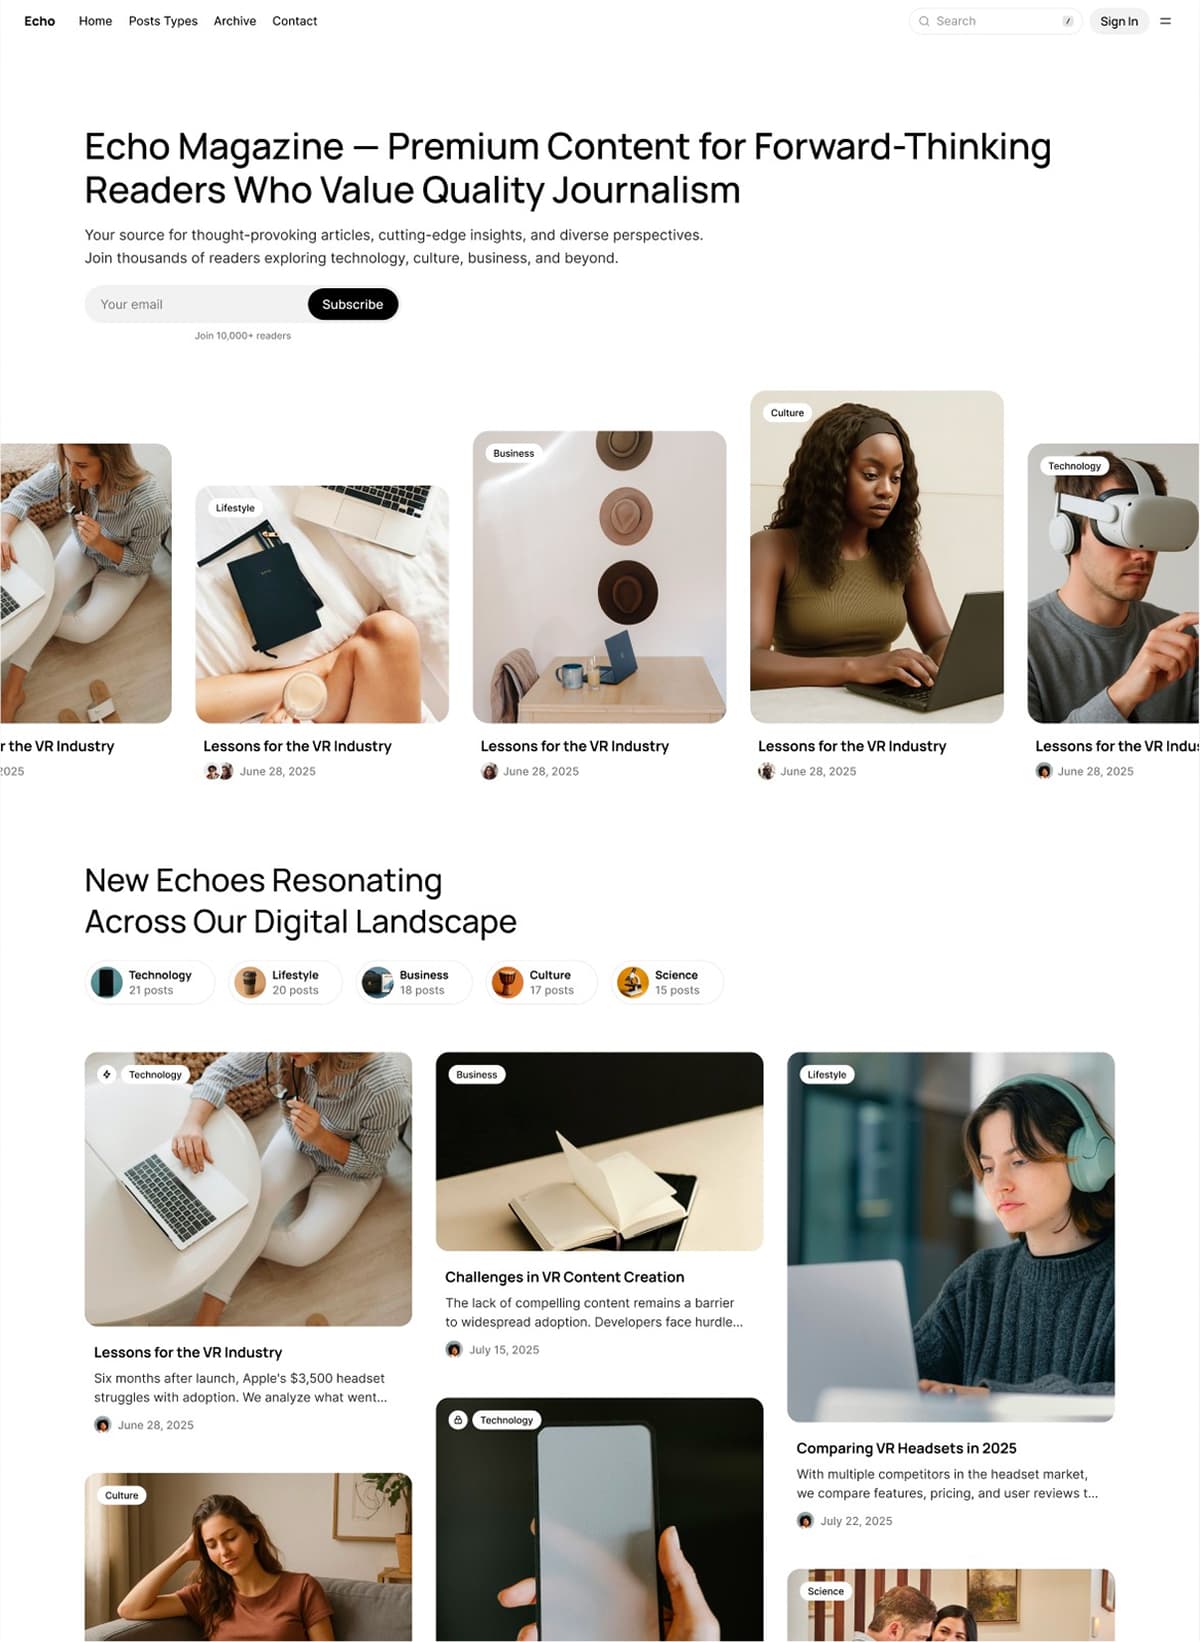Open the Posts Types menu

pyautogui.click(x=163, y=21)
